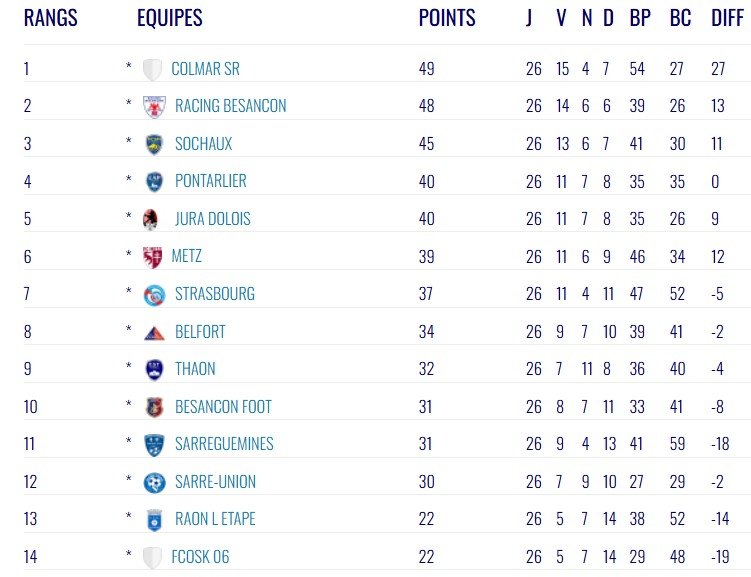Click the Belfort club logo
This screenshot has width=751, height=577.
click(x=154, y=332)
